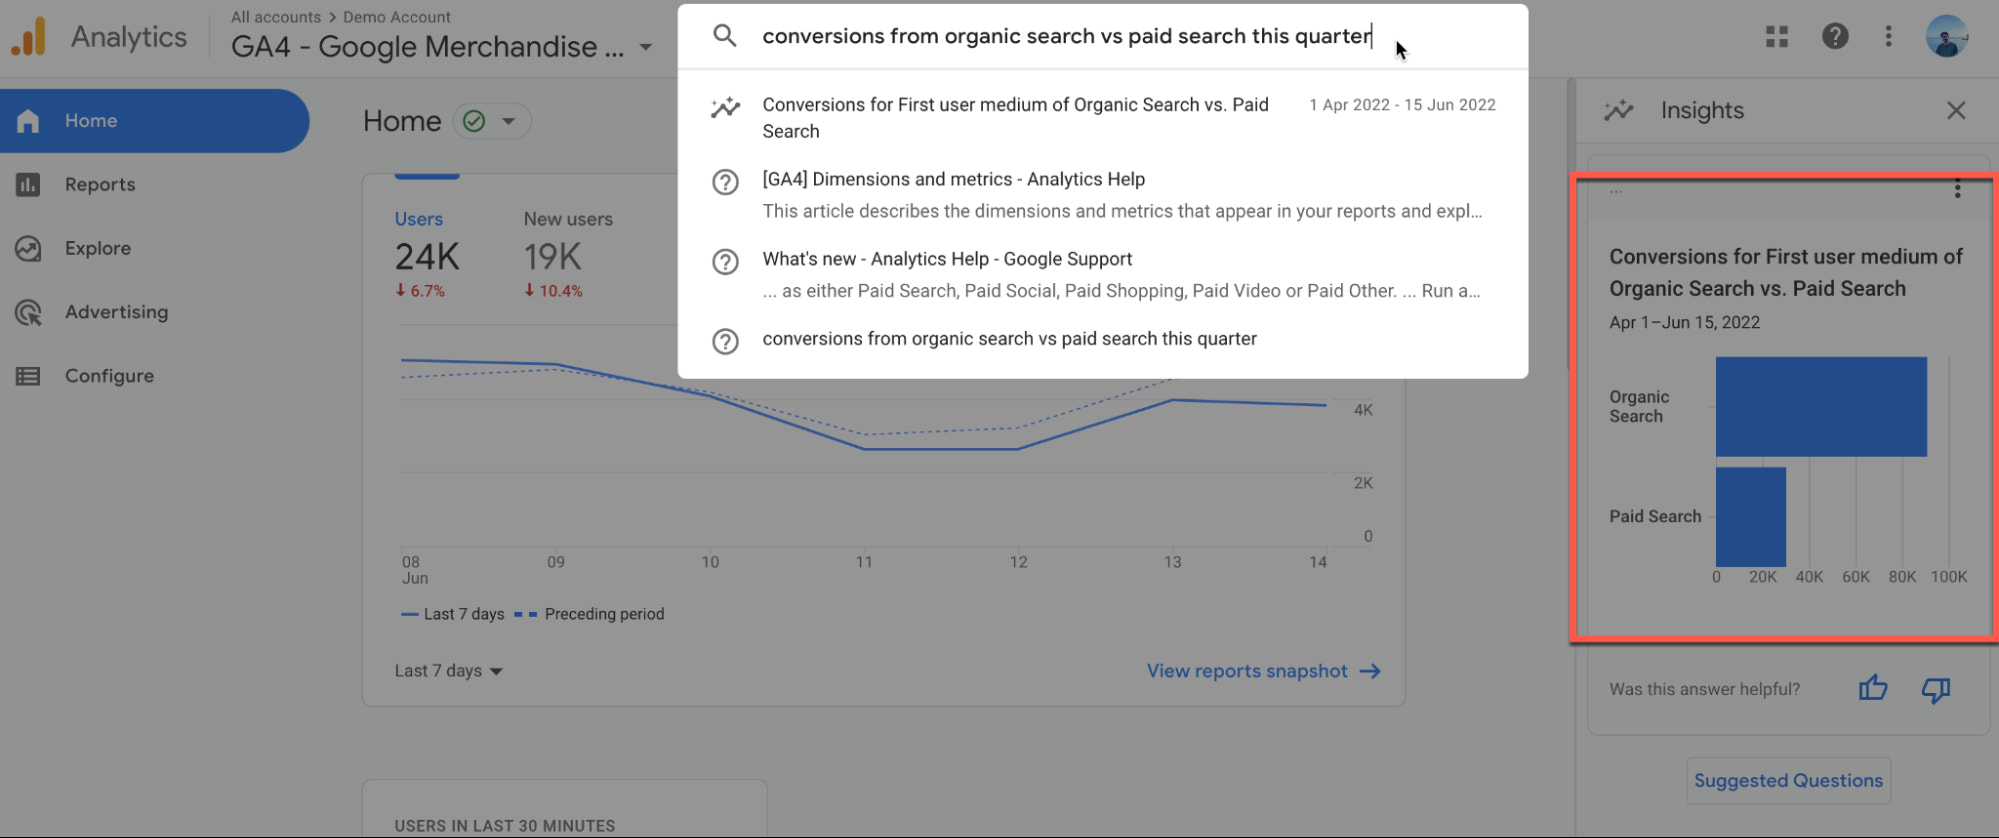Open the top bar three-dot menu

click(x=1888, y=37)
